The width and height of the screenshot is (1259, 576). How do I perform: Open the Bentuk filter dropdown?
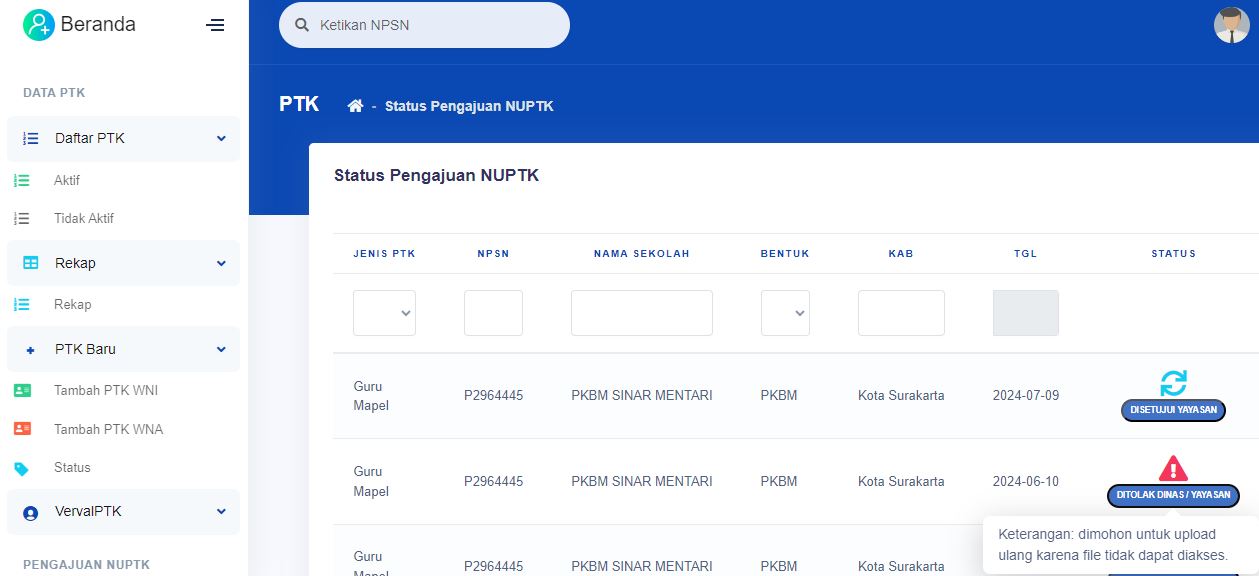785,313
